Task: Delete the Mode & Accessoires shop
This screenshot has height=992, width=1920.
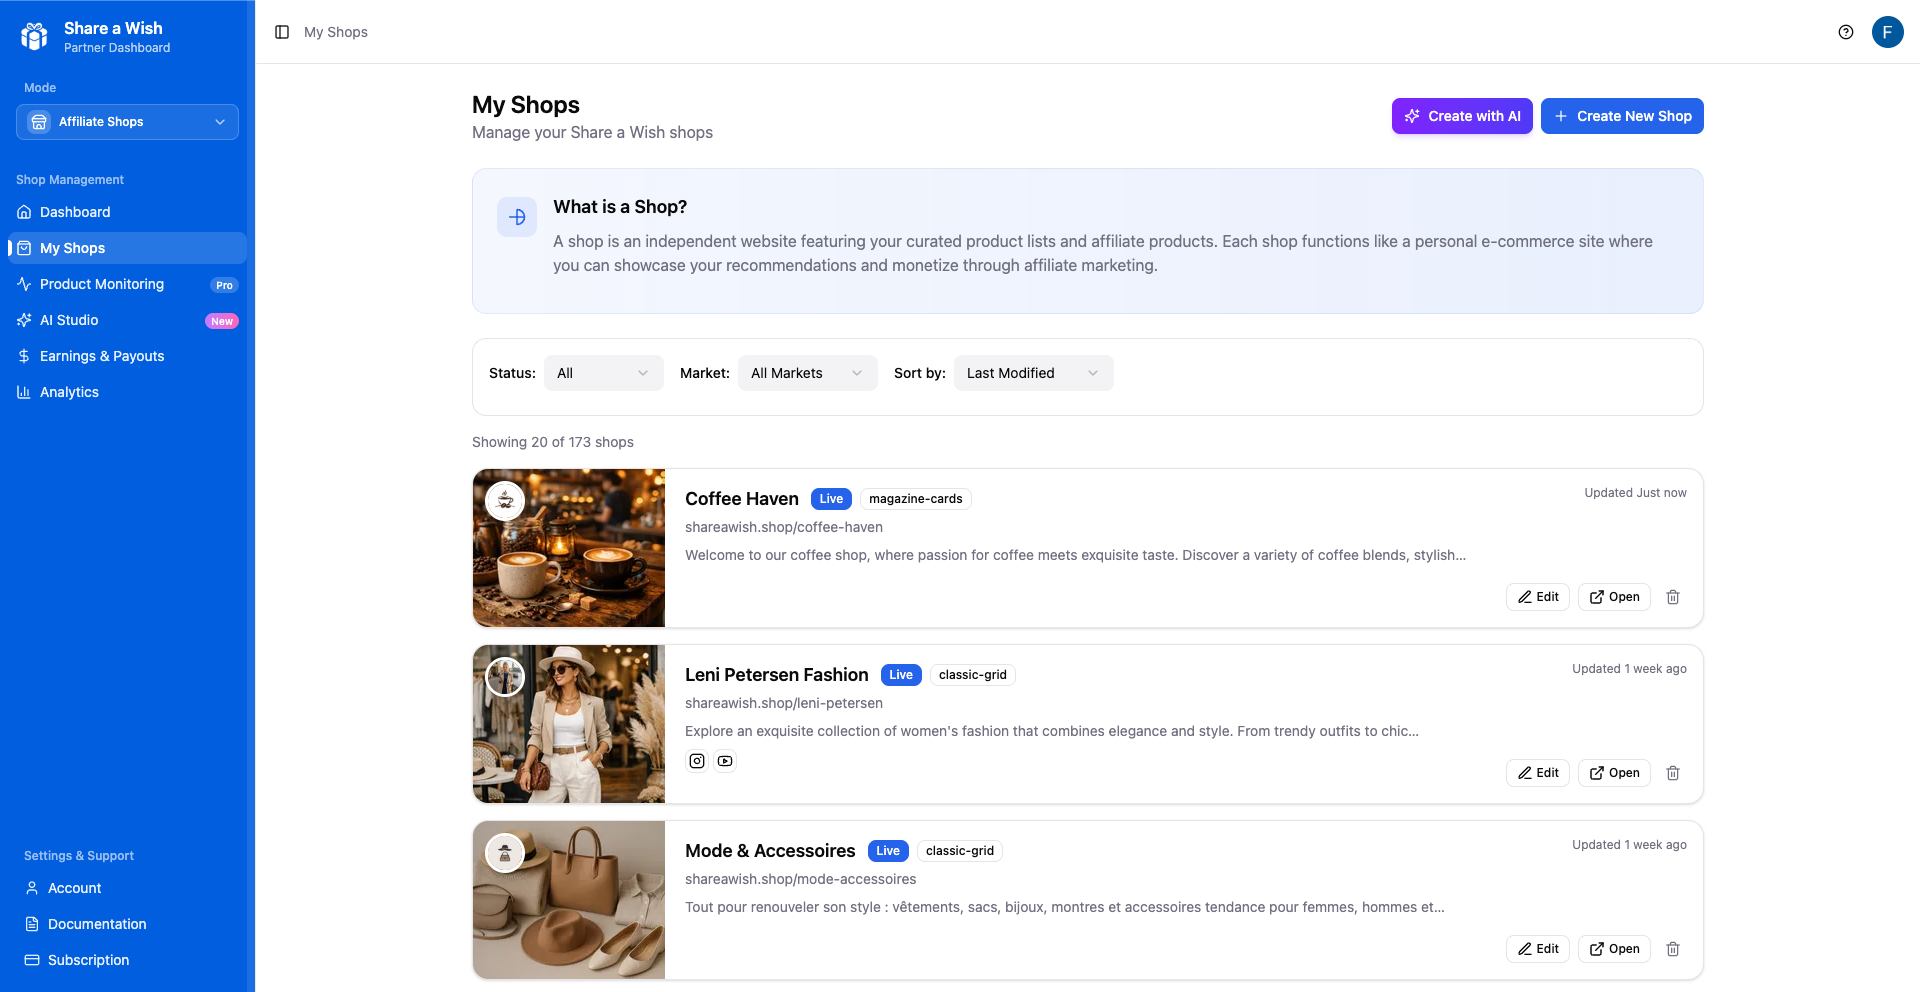Action: [x=1673, y=949]
